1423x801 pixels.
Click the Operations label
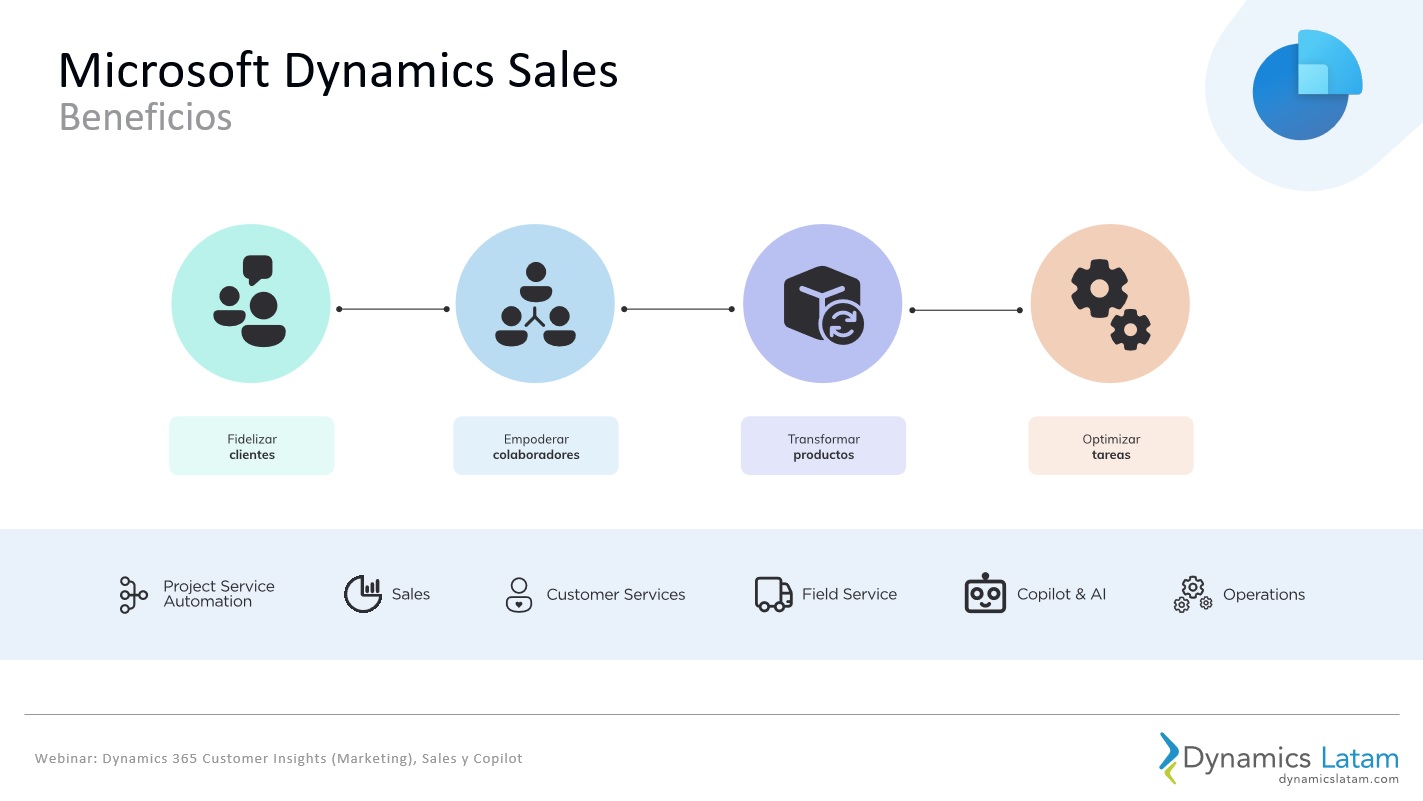click(1264, 594)
